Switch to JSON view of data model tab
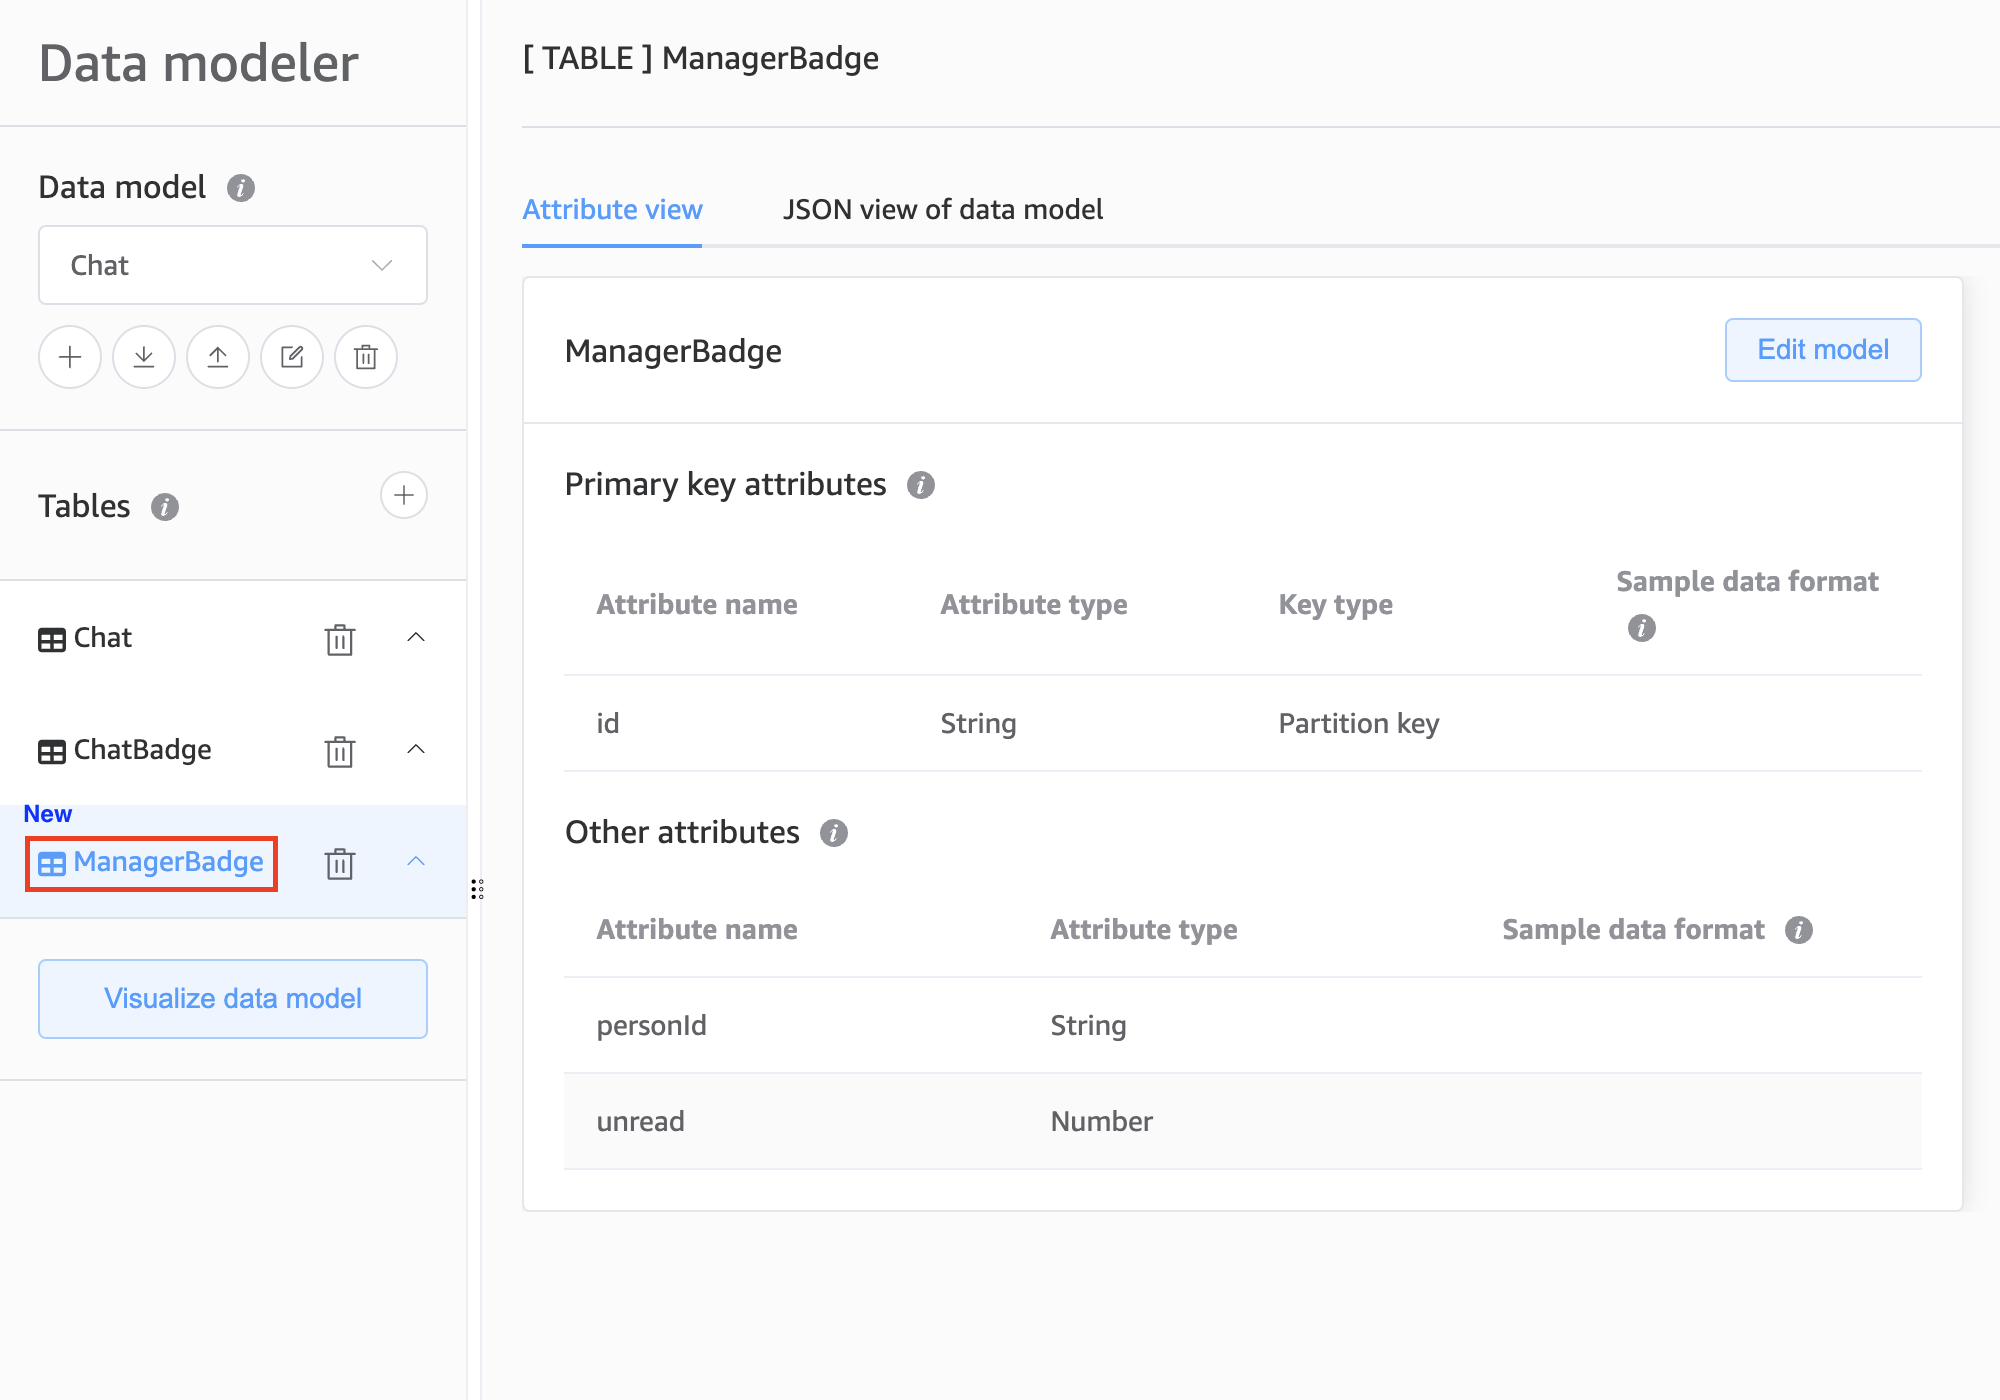The height and width of the screenshot is (1400, 2000). click(942, 209)
